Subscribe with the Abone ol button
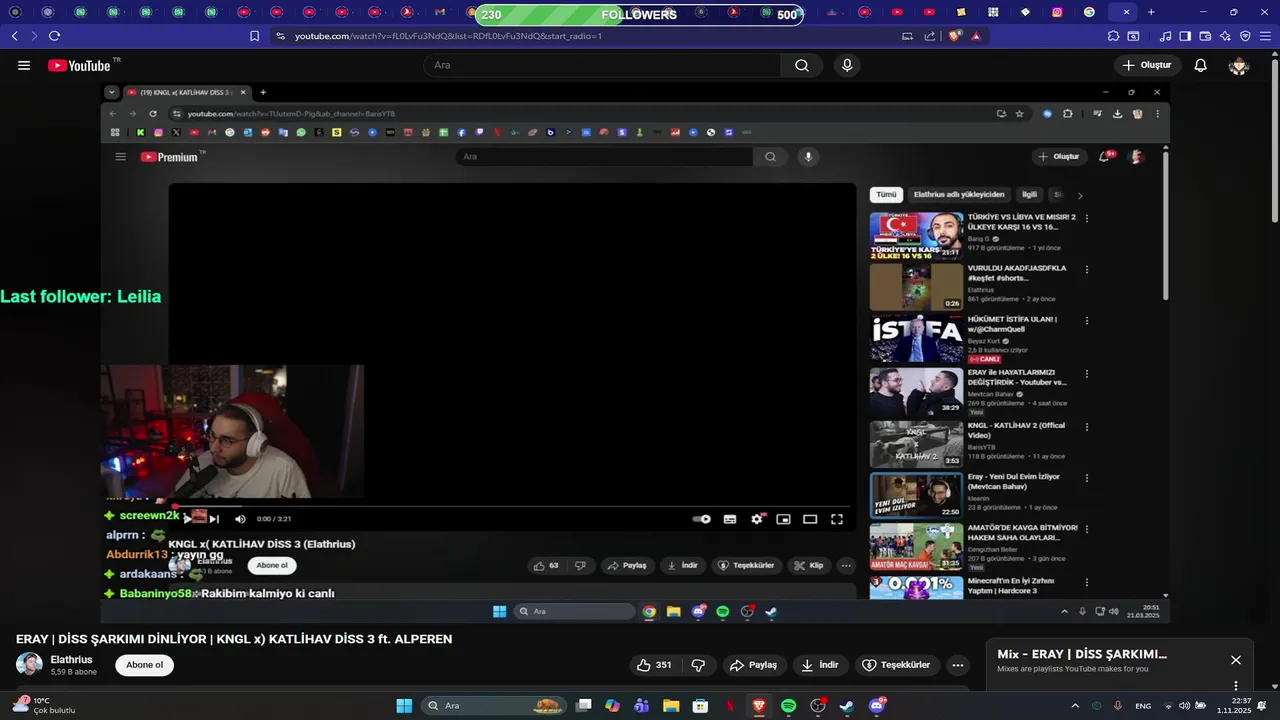The width and height of the screenshot is (1280, 720). pos(144,665)
